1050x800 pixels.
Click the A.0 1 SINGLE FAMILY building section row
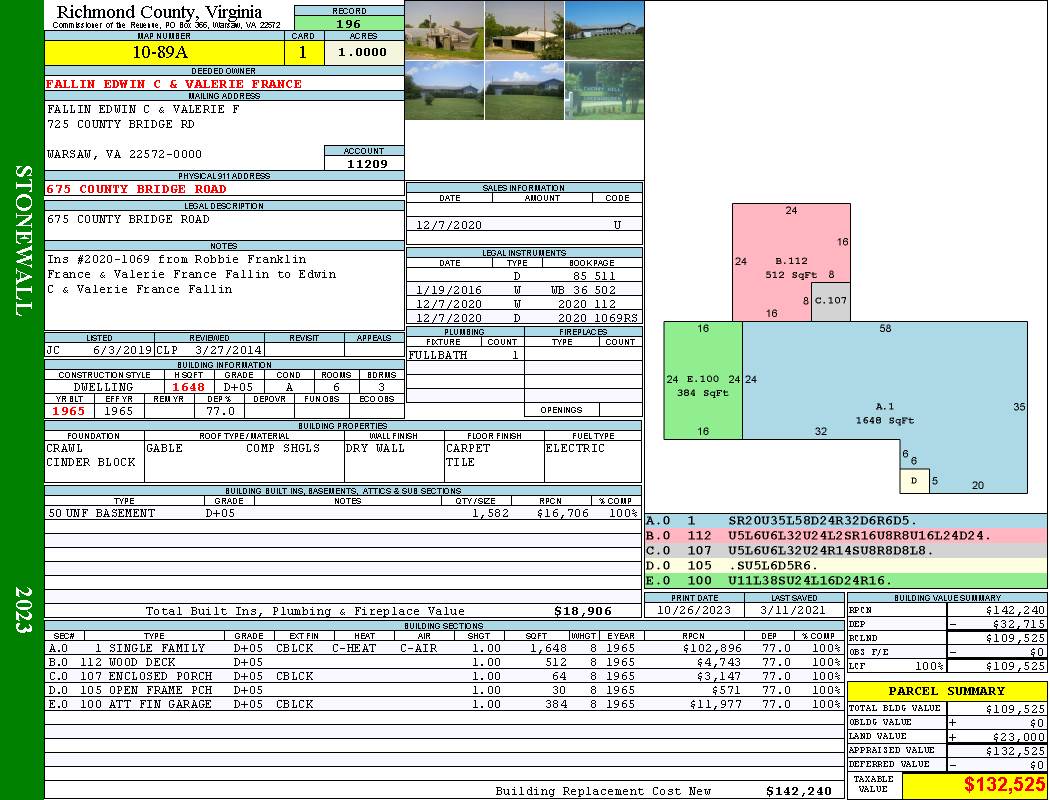(x=443, y=648)
